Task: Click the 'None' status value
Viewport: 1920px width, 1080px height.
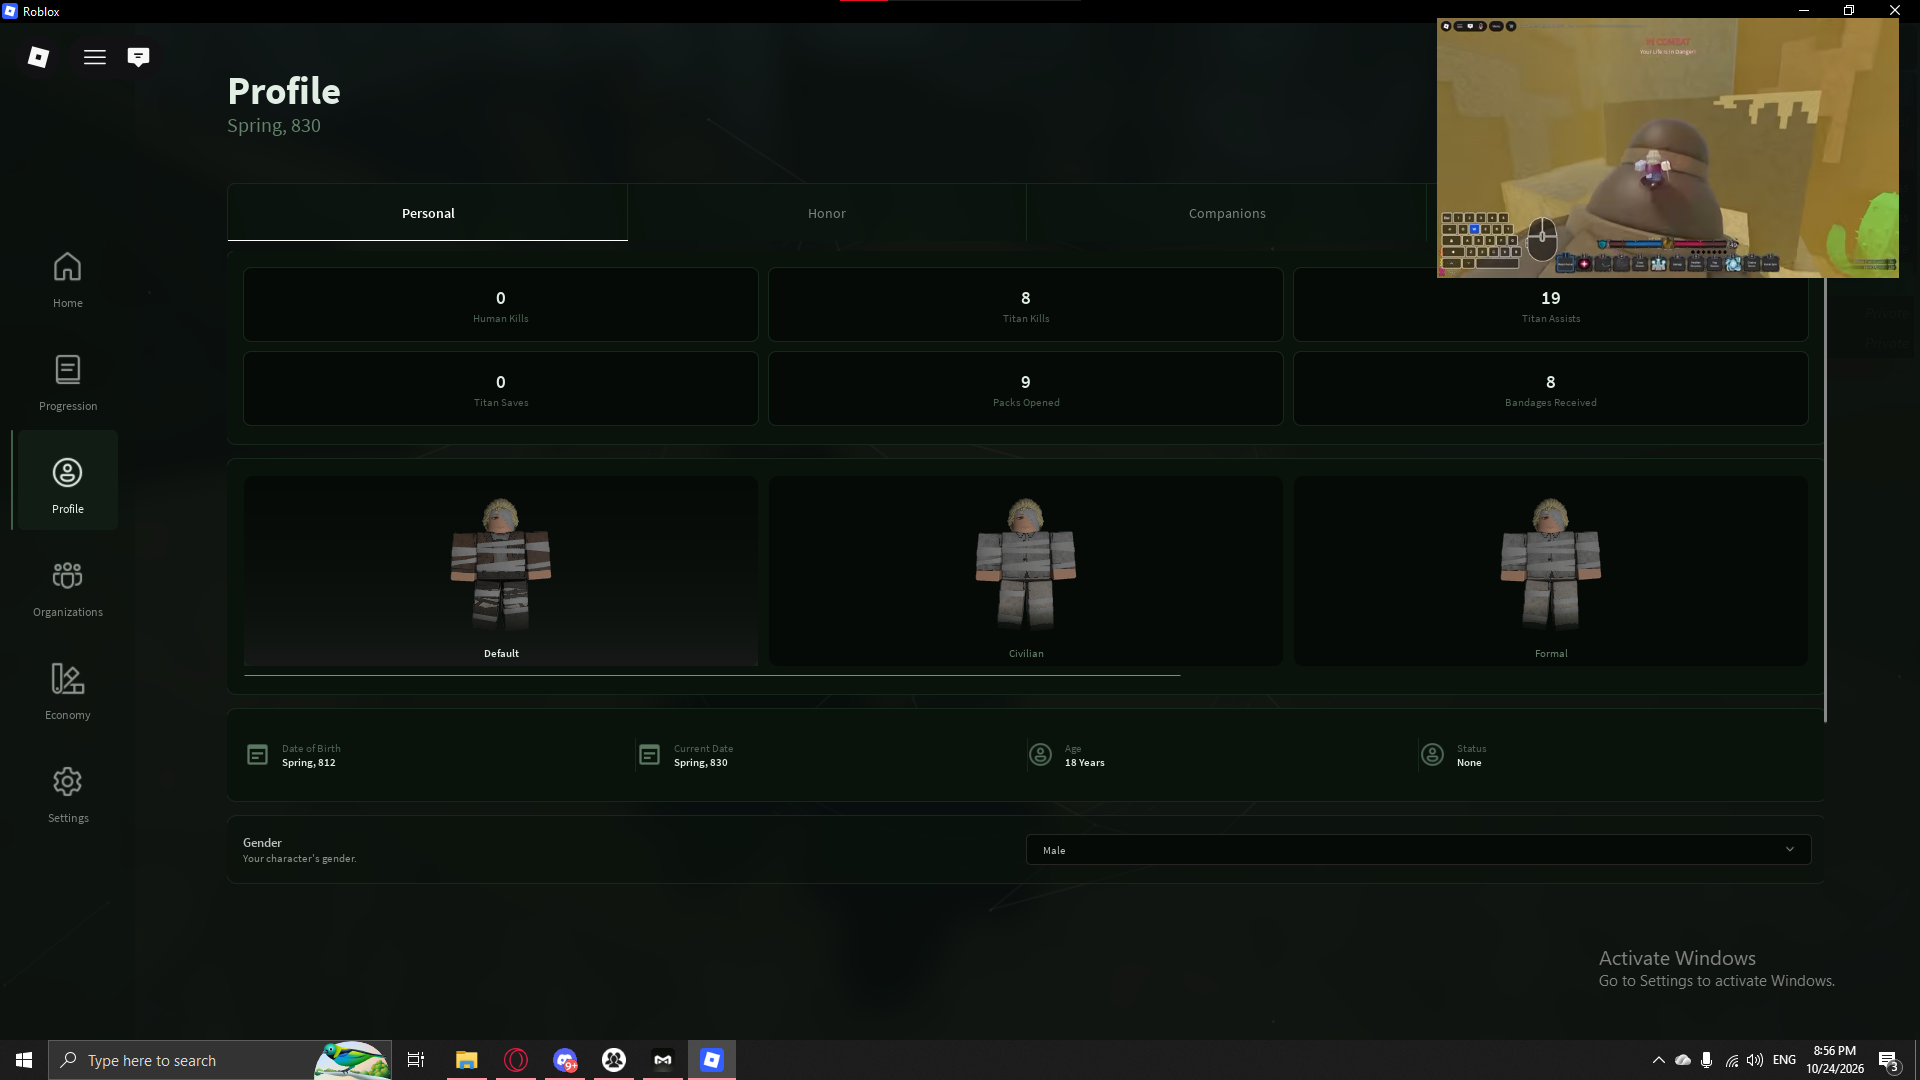Action: (x=1469, y=763)
